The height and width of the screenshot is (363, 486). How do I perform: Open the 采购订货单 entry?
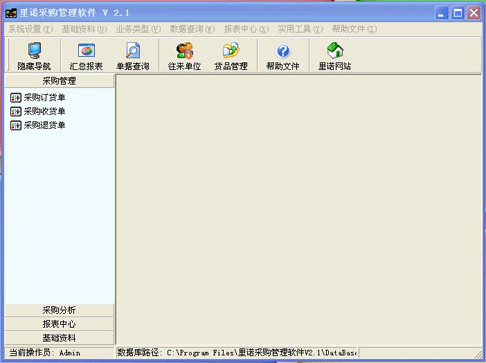tap(44, 98)
